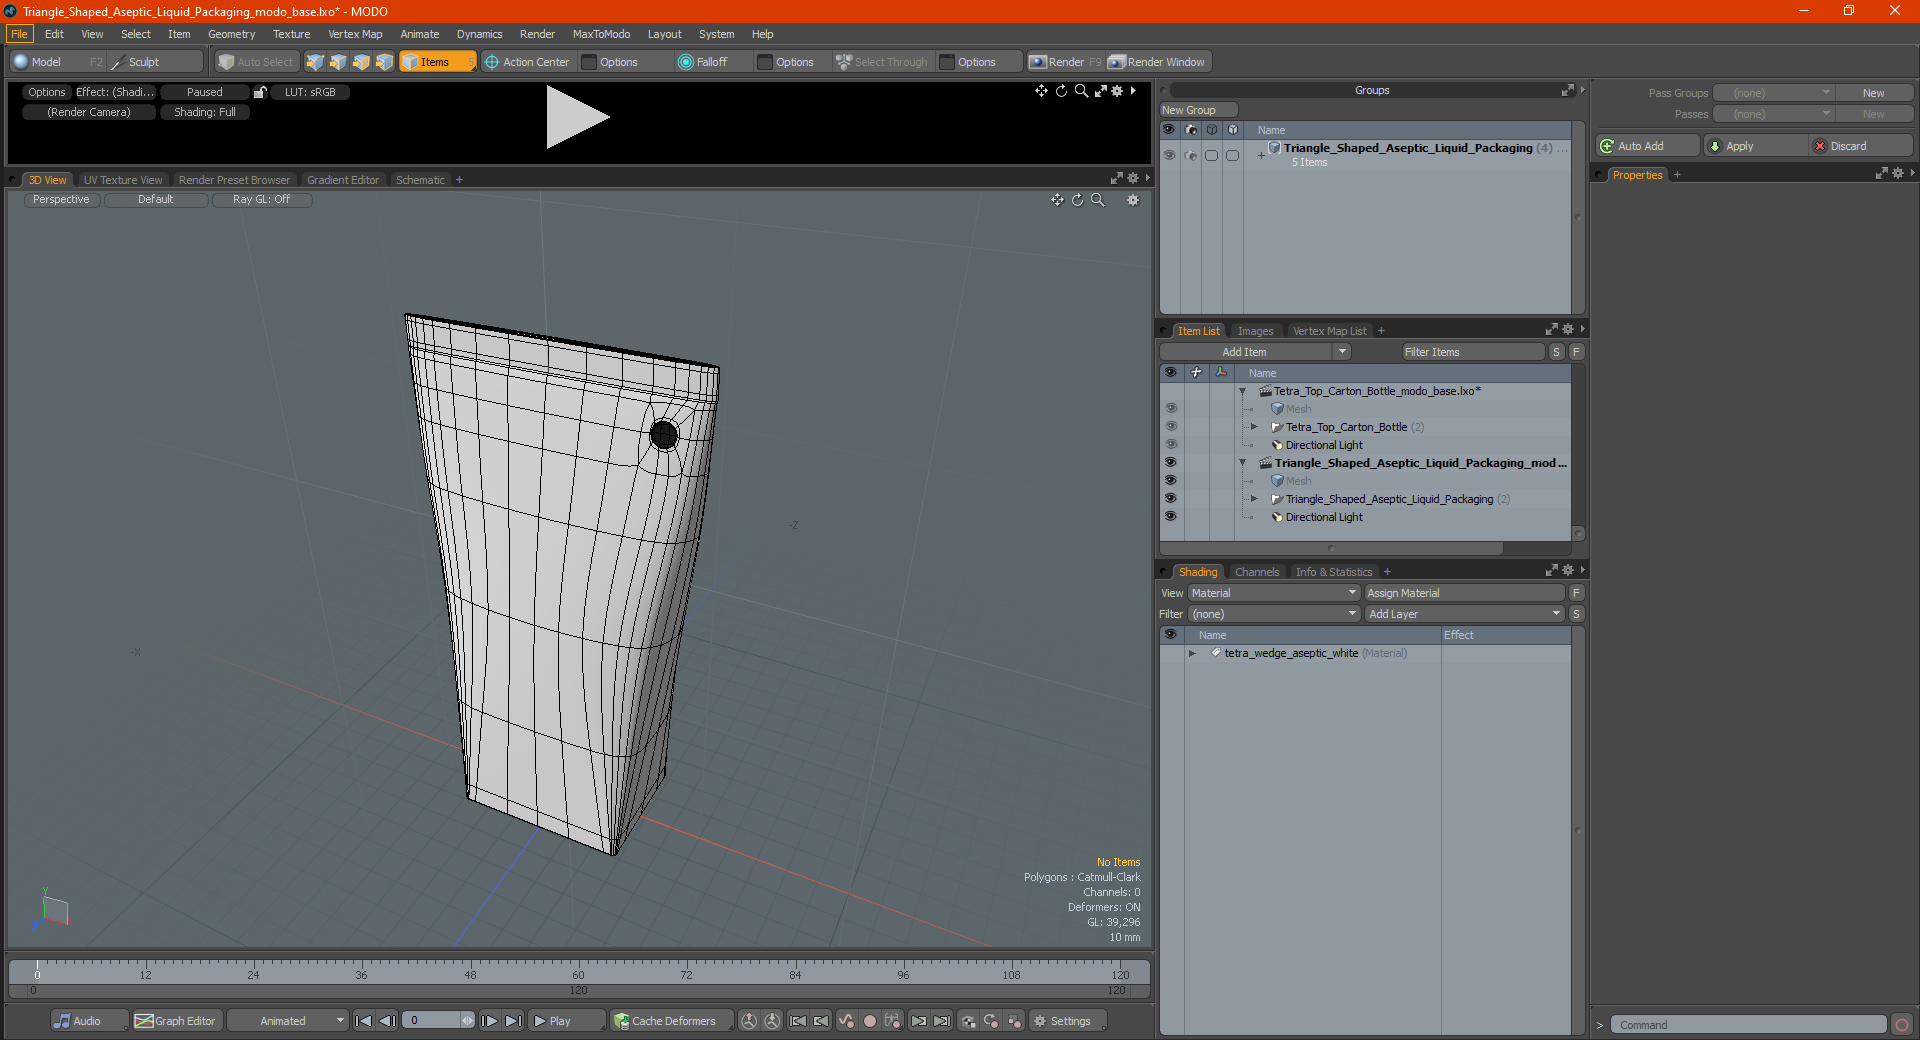This screenshot has height=1040, width=1920.
Task: Open Filter (none) dropdown
Action: click(x=1274, y=614)
